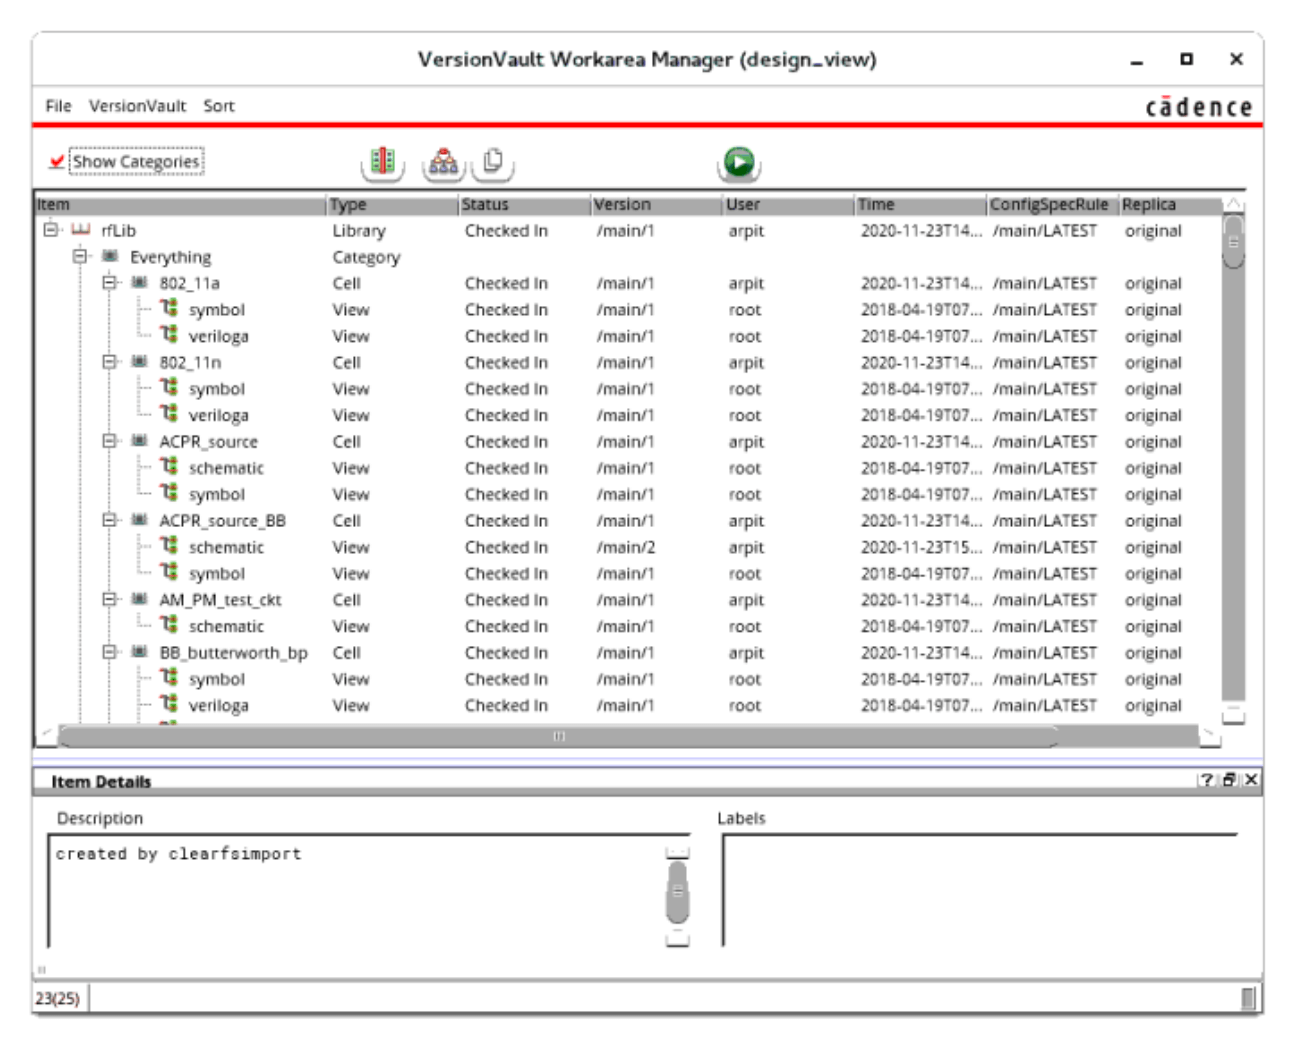Collapse the ACPR_source cell node
Viewport: 1290px width, 1046px height.
click(109, 441)
